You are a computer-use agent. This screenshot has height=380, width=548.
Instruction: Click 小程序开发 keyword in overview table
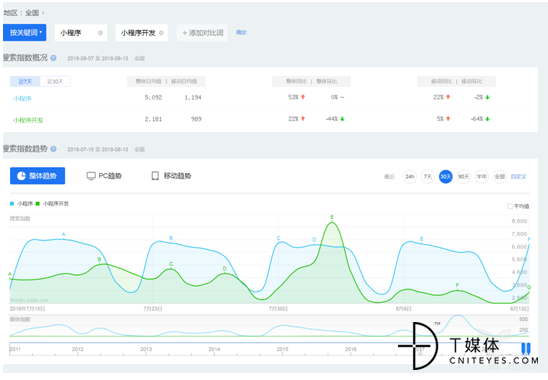(28, 120)
